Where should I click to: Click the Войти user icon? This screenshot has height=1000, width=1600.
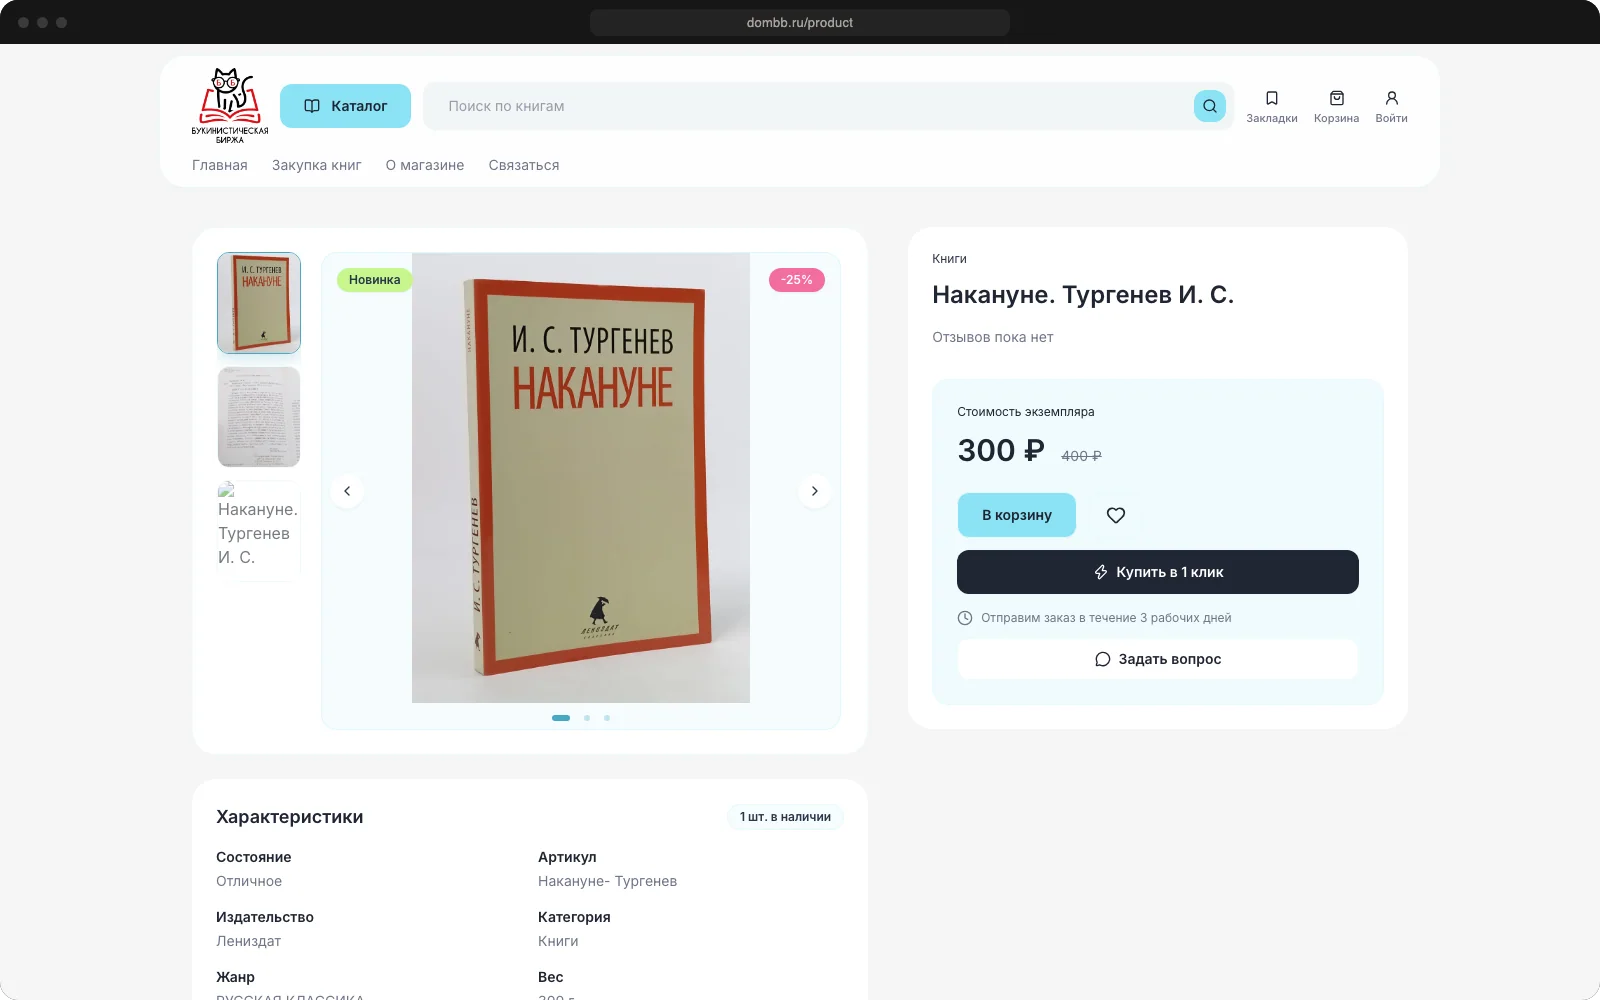[x=1391, y=98]
